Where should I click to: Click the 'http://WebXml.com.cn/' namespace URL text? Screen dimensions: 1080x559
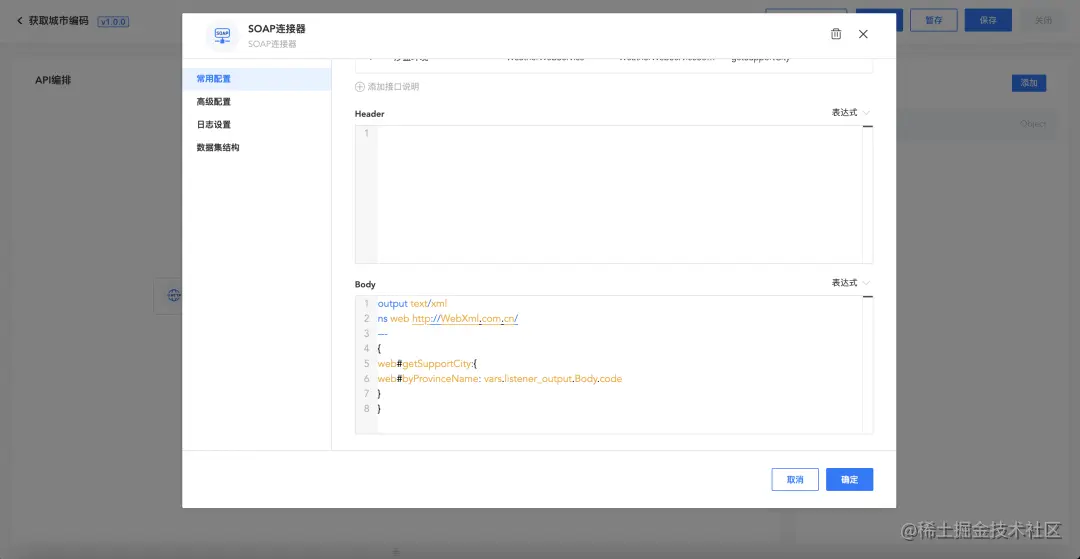point(465,319)
